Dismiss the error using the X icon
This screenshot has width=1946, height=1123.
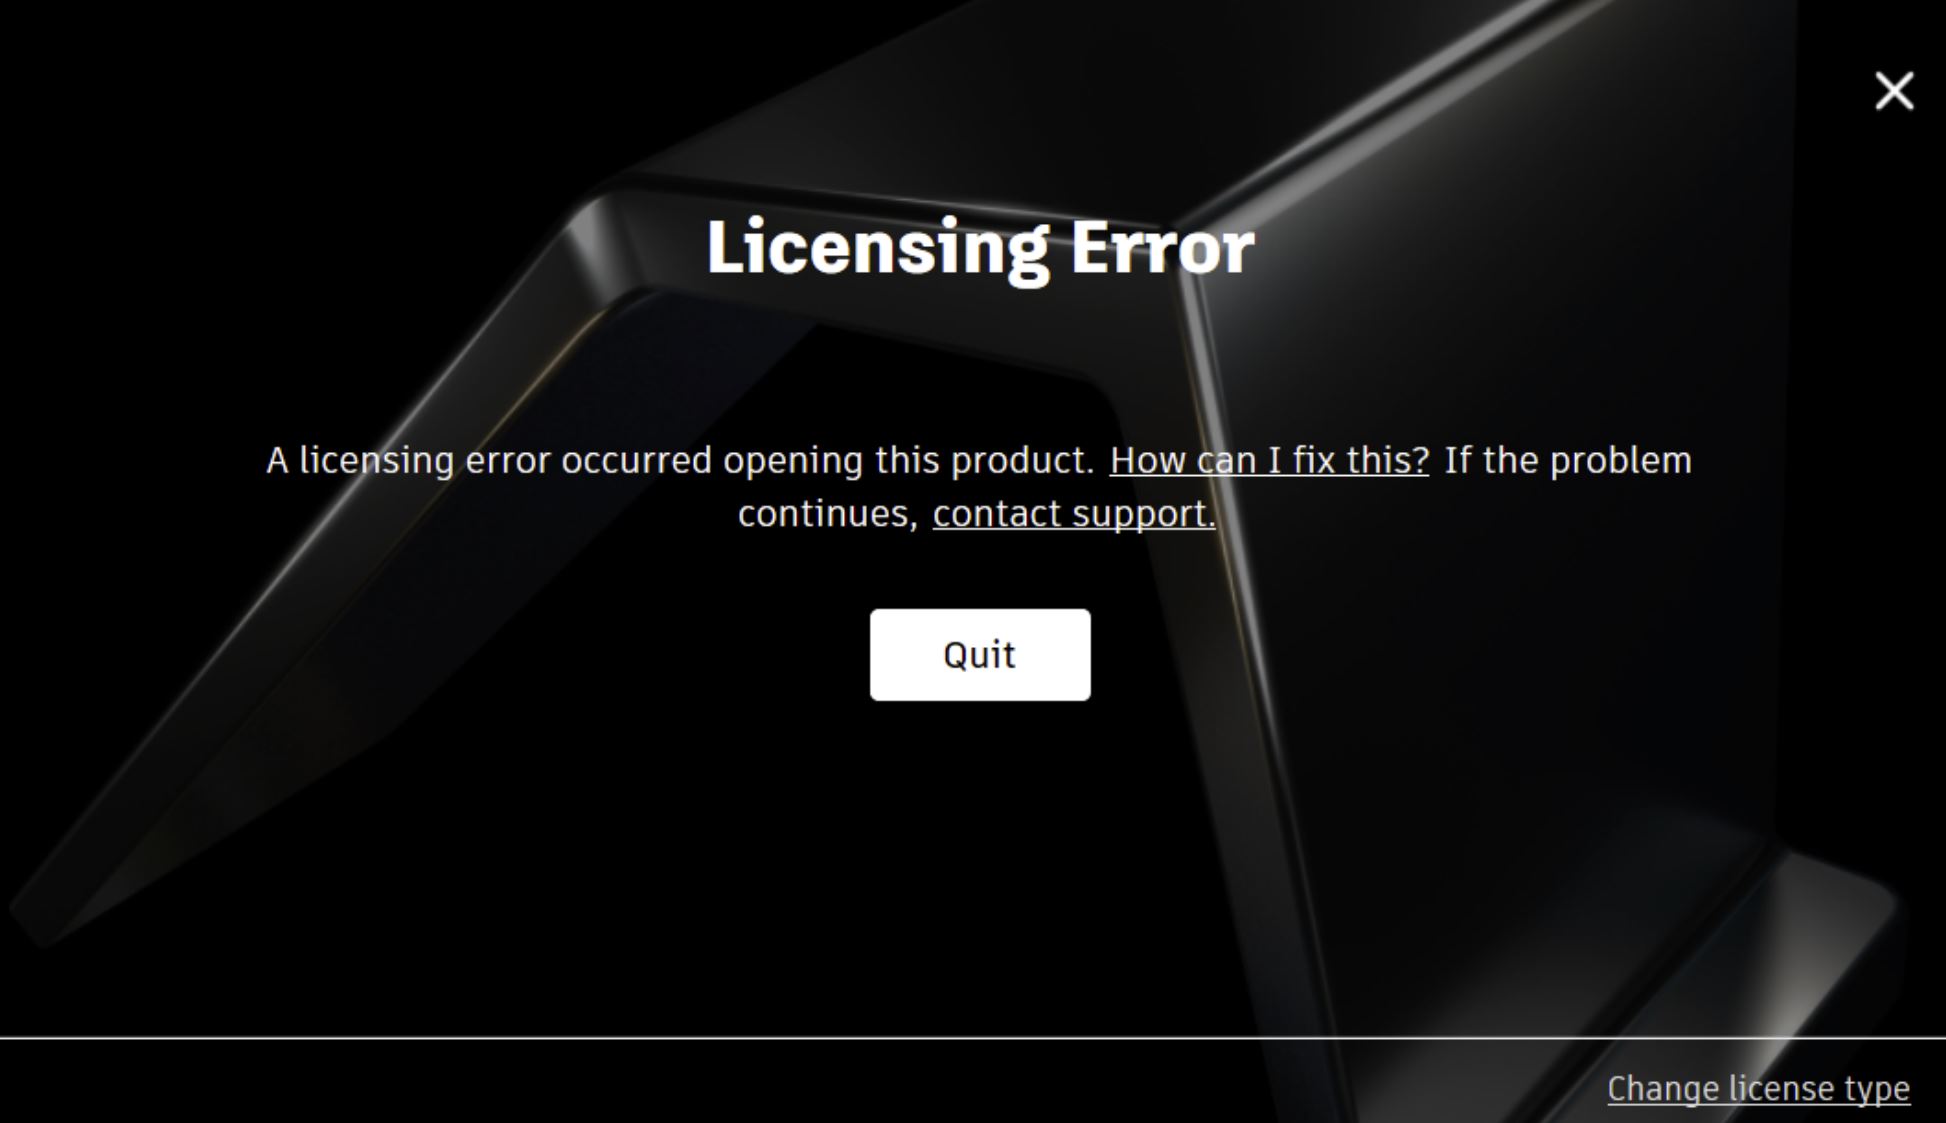coord(1893,91)
